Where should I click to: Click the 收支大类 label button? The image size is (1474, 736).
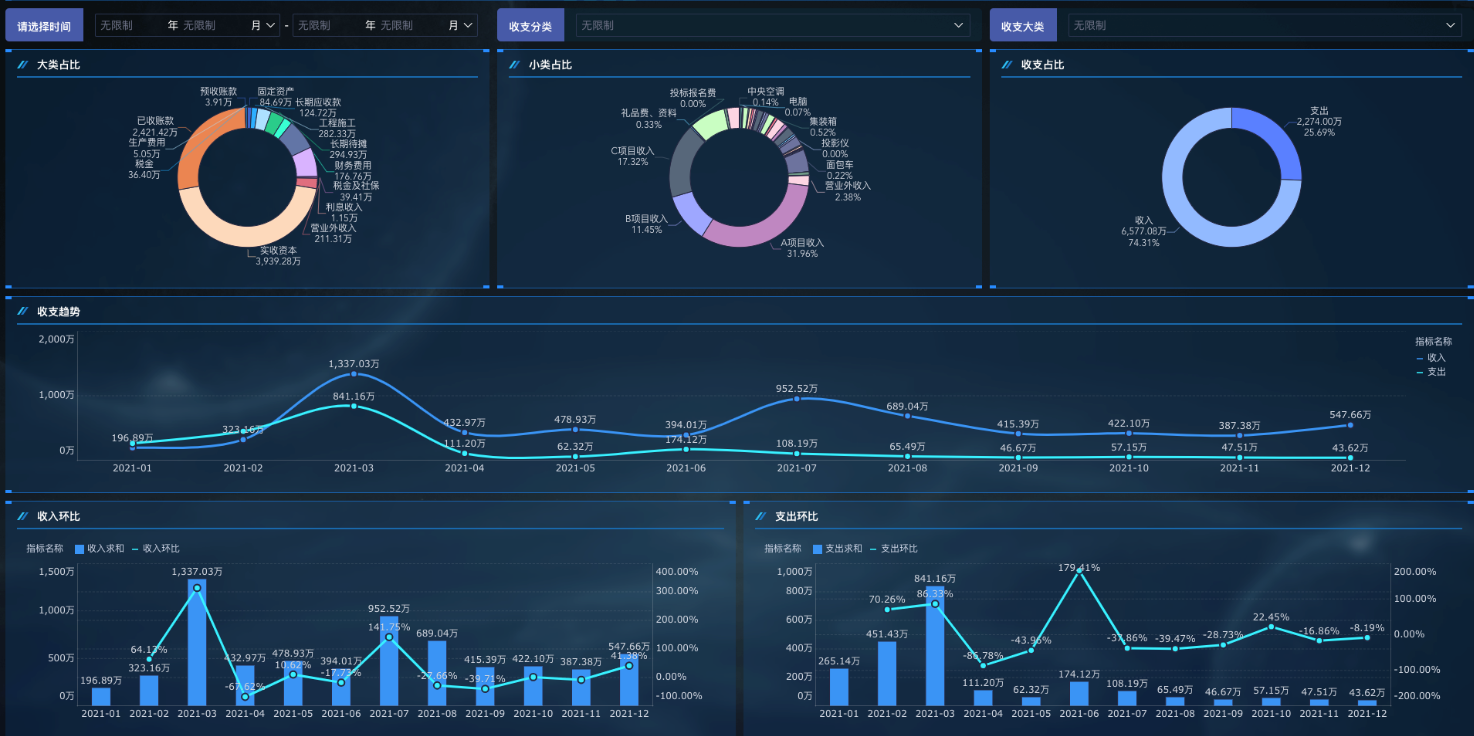coord(1023,26)
